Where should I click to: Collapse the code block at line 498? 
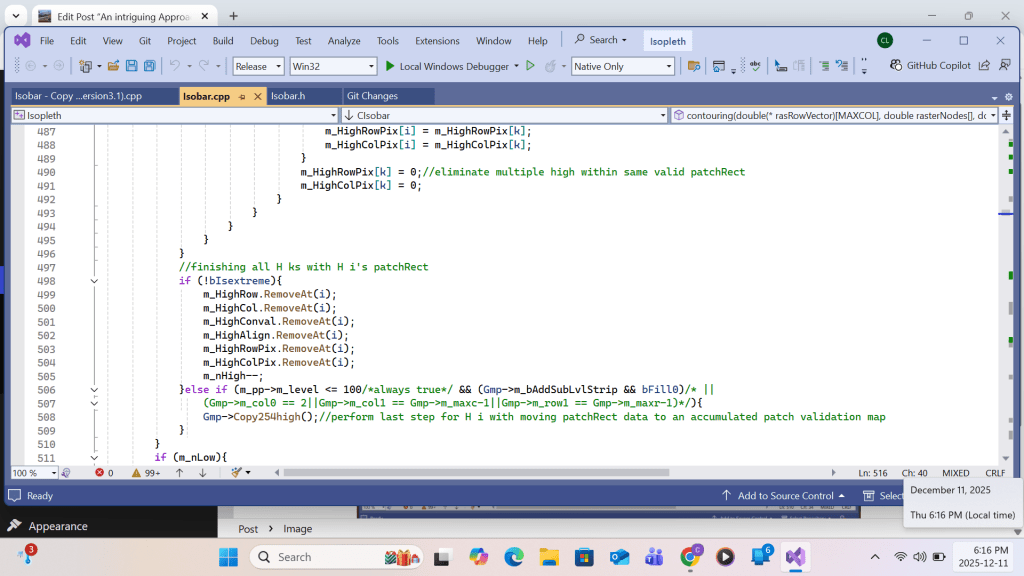94,281
